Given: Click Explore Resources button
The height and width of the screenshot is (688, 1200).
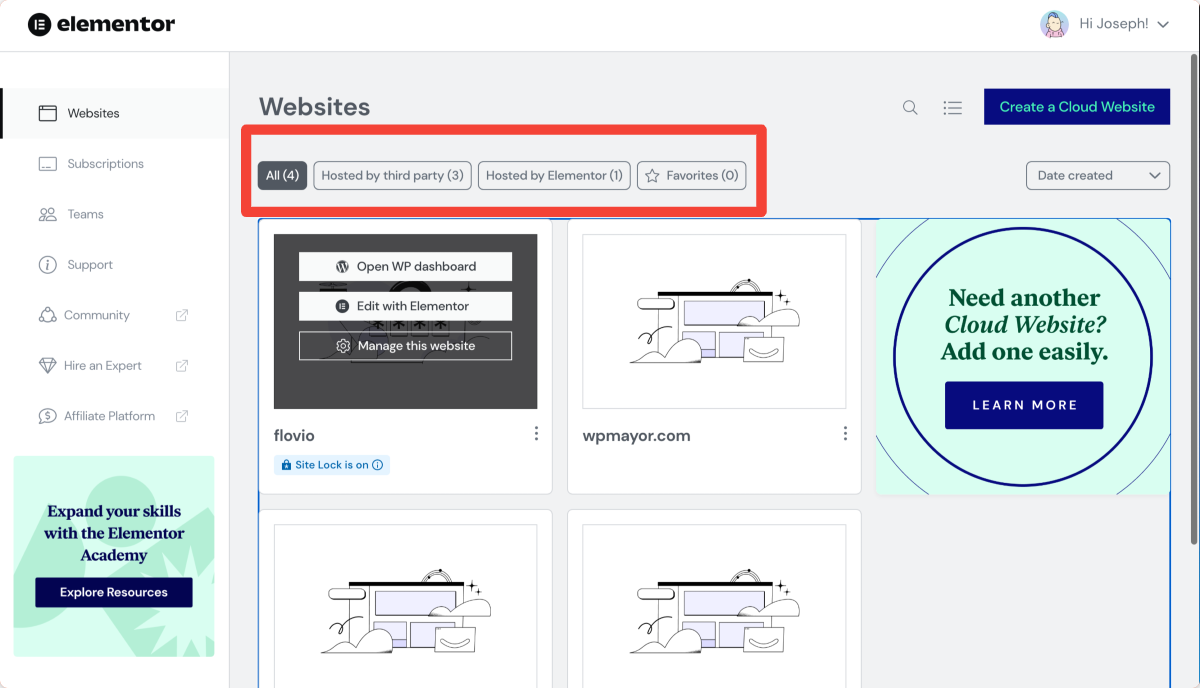Looking at the screenshot, I should (x=114, y=592).
